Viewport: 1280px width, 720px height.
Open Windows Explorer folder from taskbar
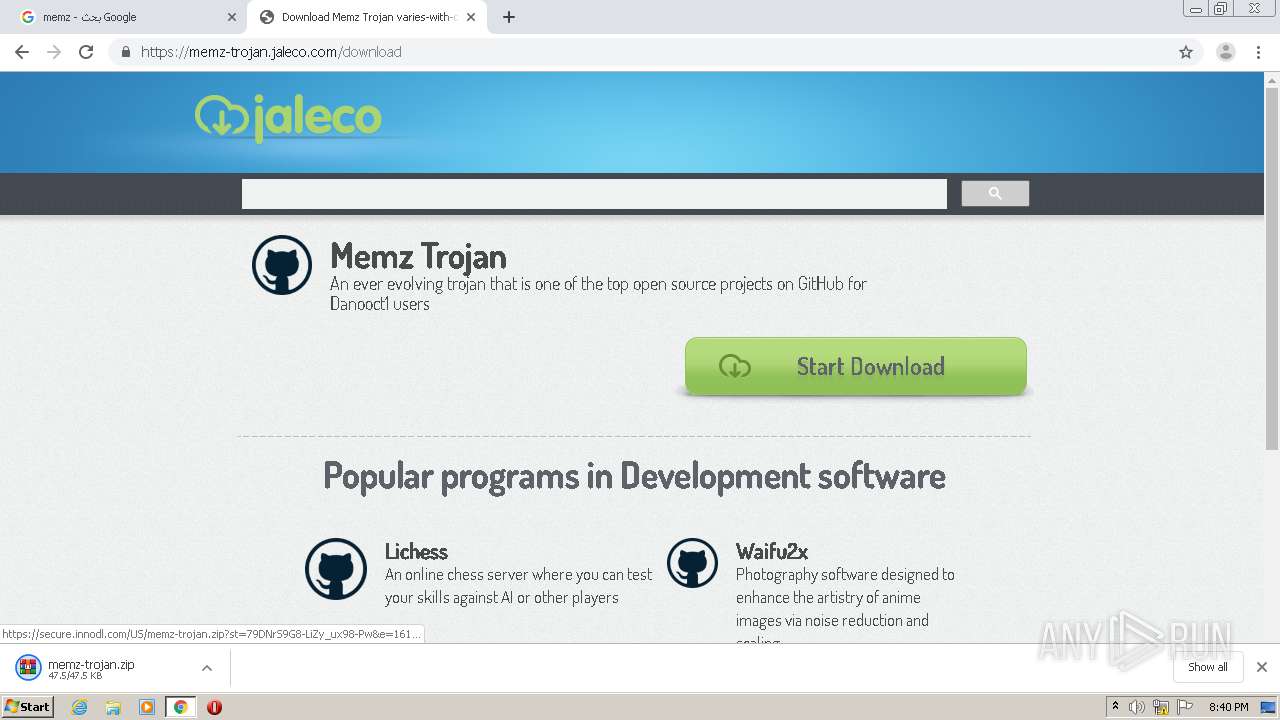[x=113, y=707]
